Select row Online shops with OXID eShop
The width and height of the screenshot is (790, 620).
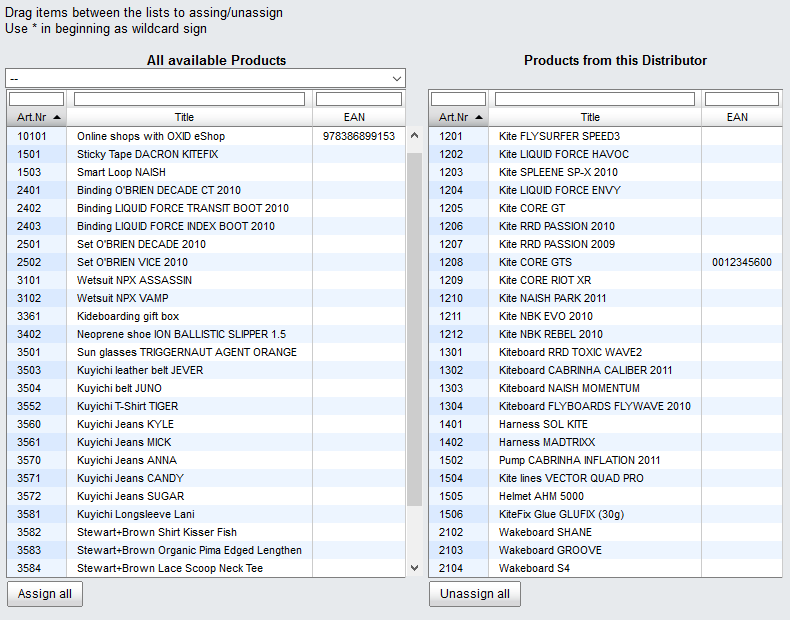click(206, 136)
